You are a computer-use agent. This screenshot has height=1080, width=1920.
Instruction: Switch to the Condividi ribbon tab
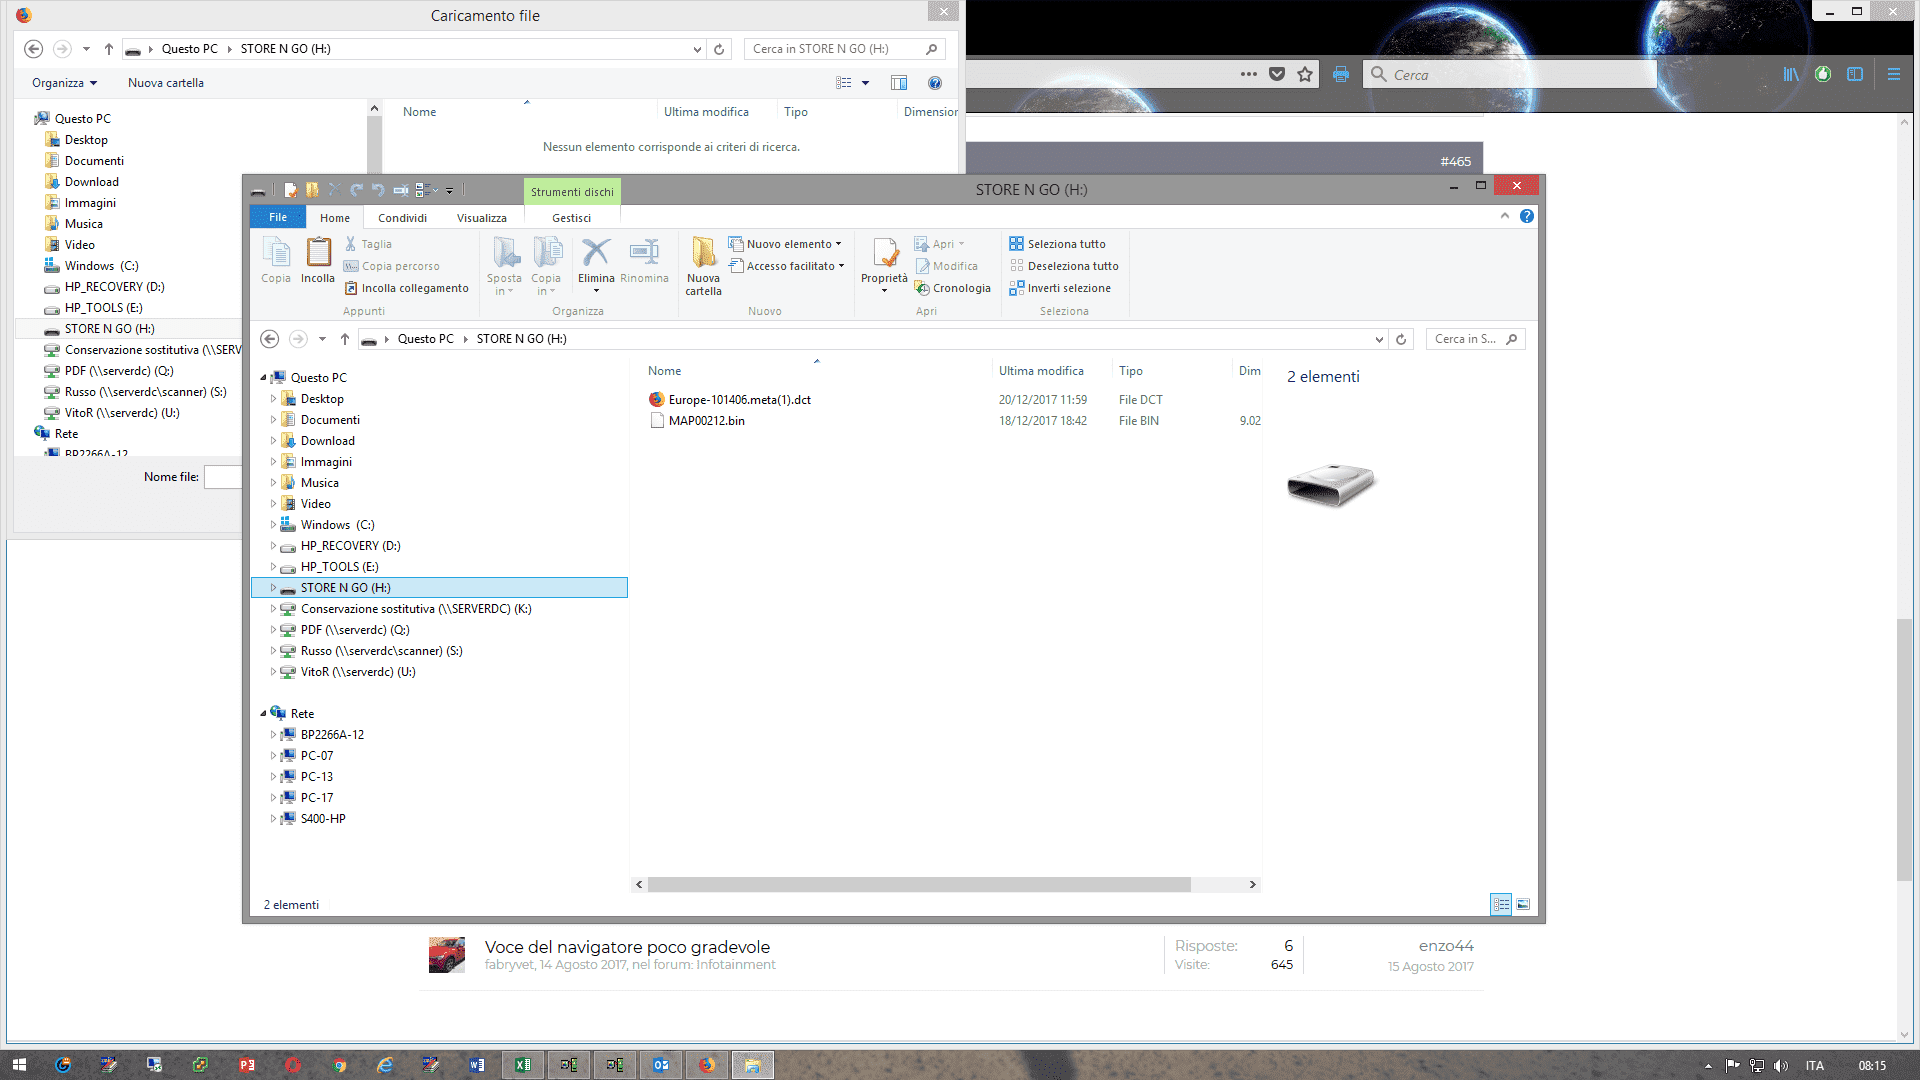pos(403,218)
